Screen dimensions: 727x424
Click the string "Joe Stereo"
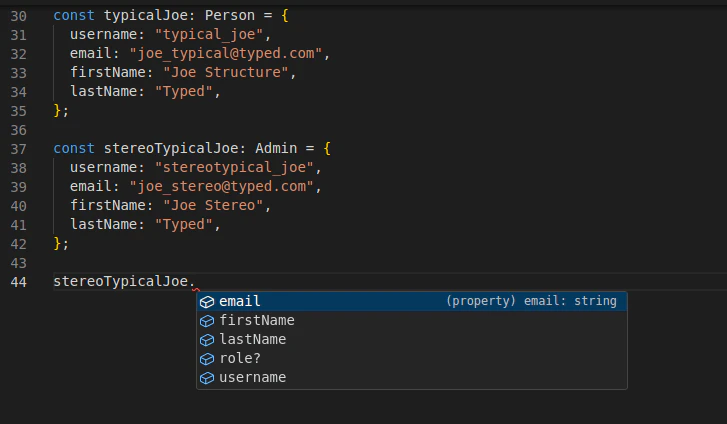pyautogui.click(x=213, y=206)
